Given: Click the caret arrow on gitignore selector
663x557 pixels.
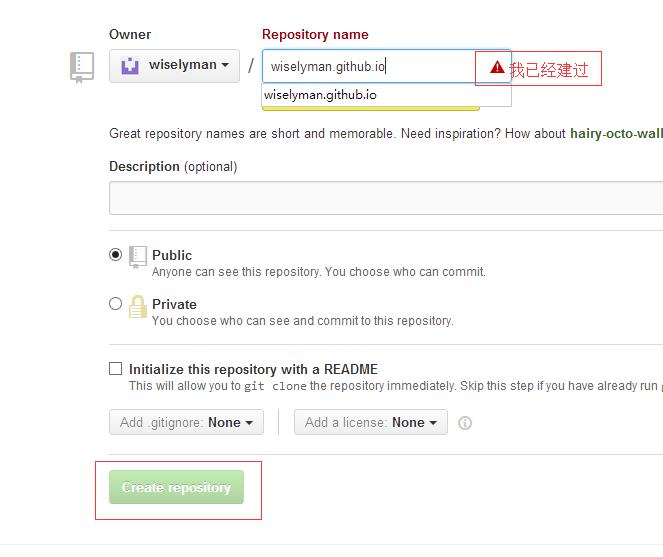Looking at the screenshot, I should pos(249,423).
